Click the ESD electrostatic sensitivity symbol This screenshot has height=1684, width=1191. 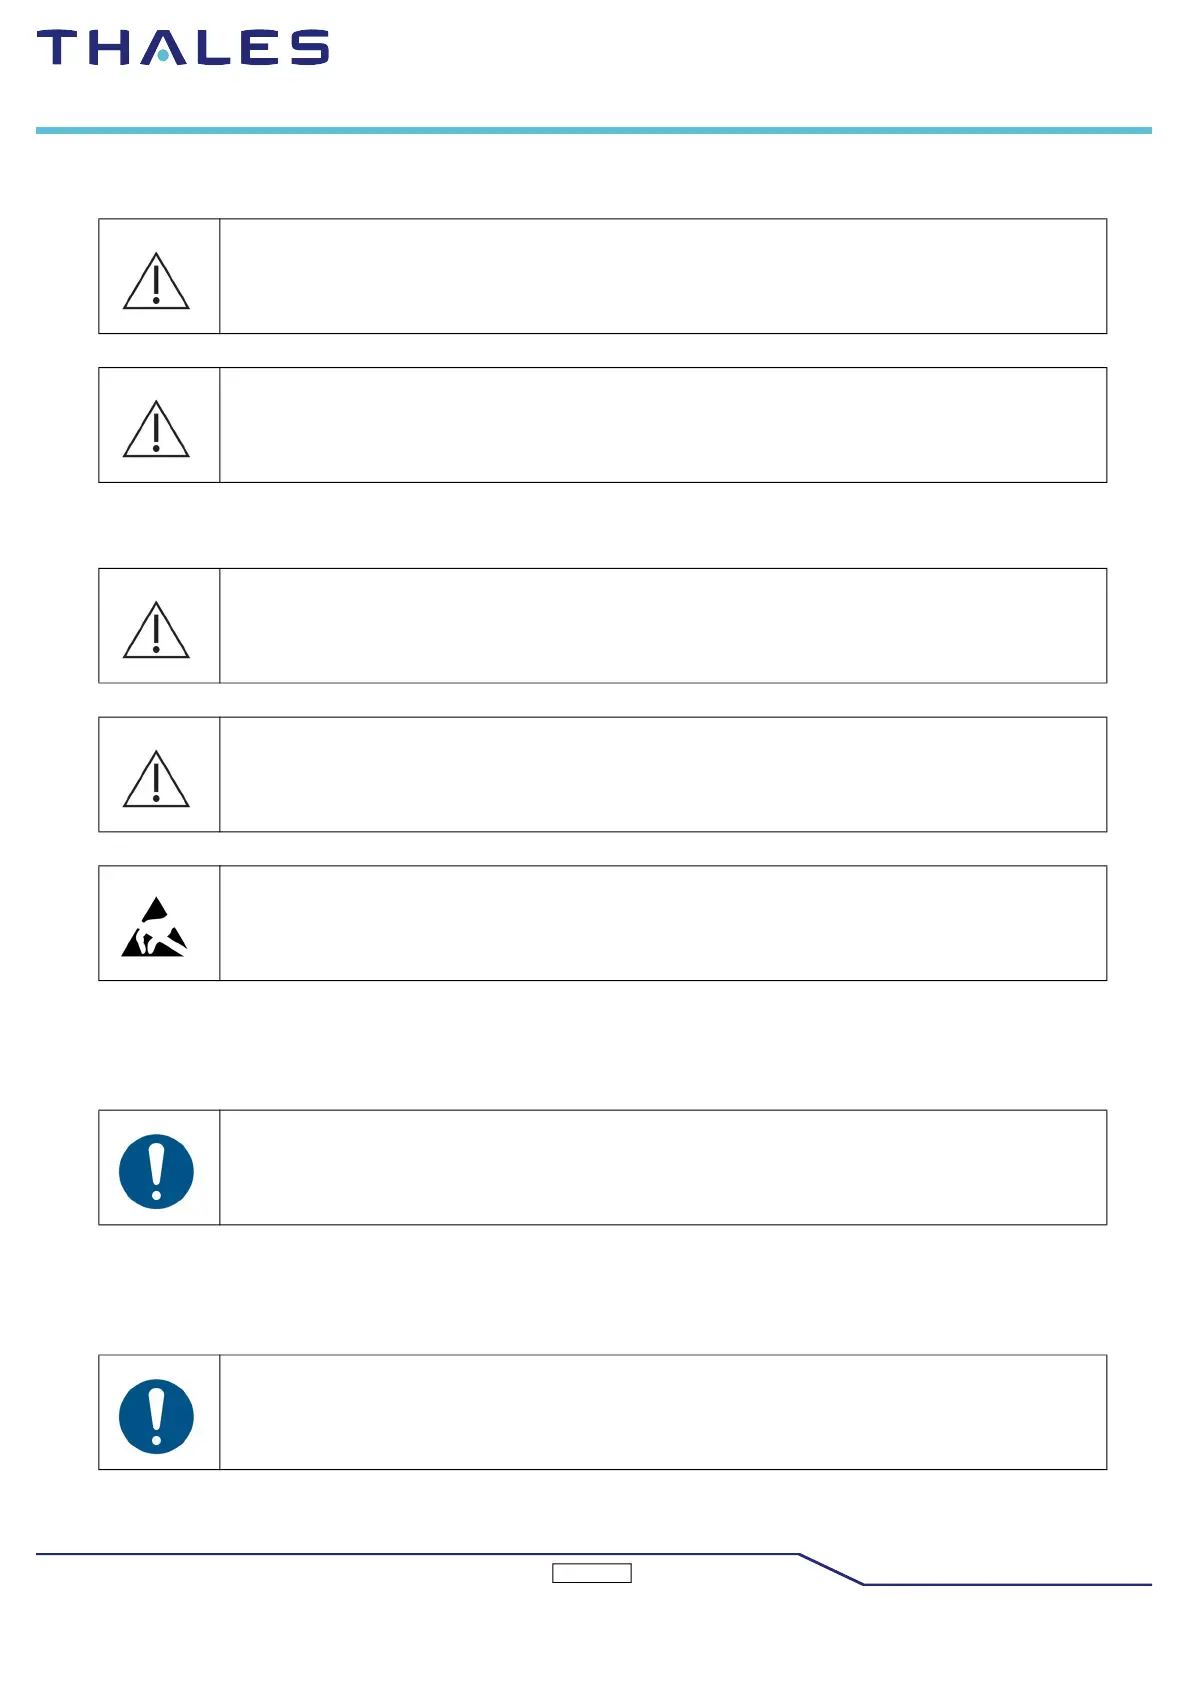pos(154,928)
